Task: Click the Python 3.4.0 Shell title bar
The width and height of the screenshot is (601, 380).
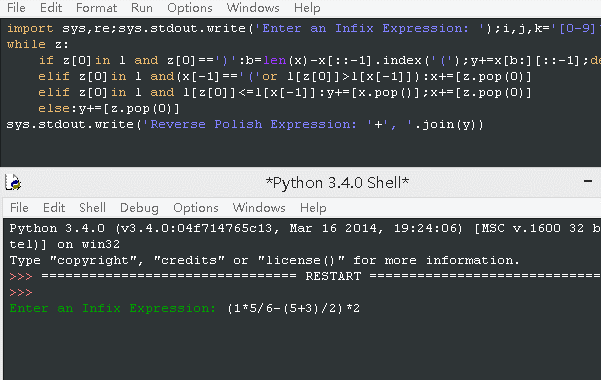Action: click(x=337, y=183)
